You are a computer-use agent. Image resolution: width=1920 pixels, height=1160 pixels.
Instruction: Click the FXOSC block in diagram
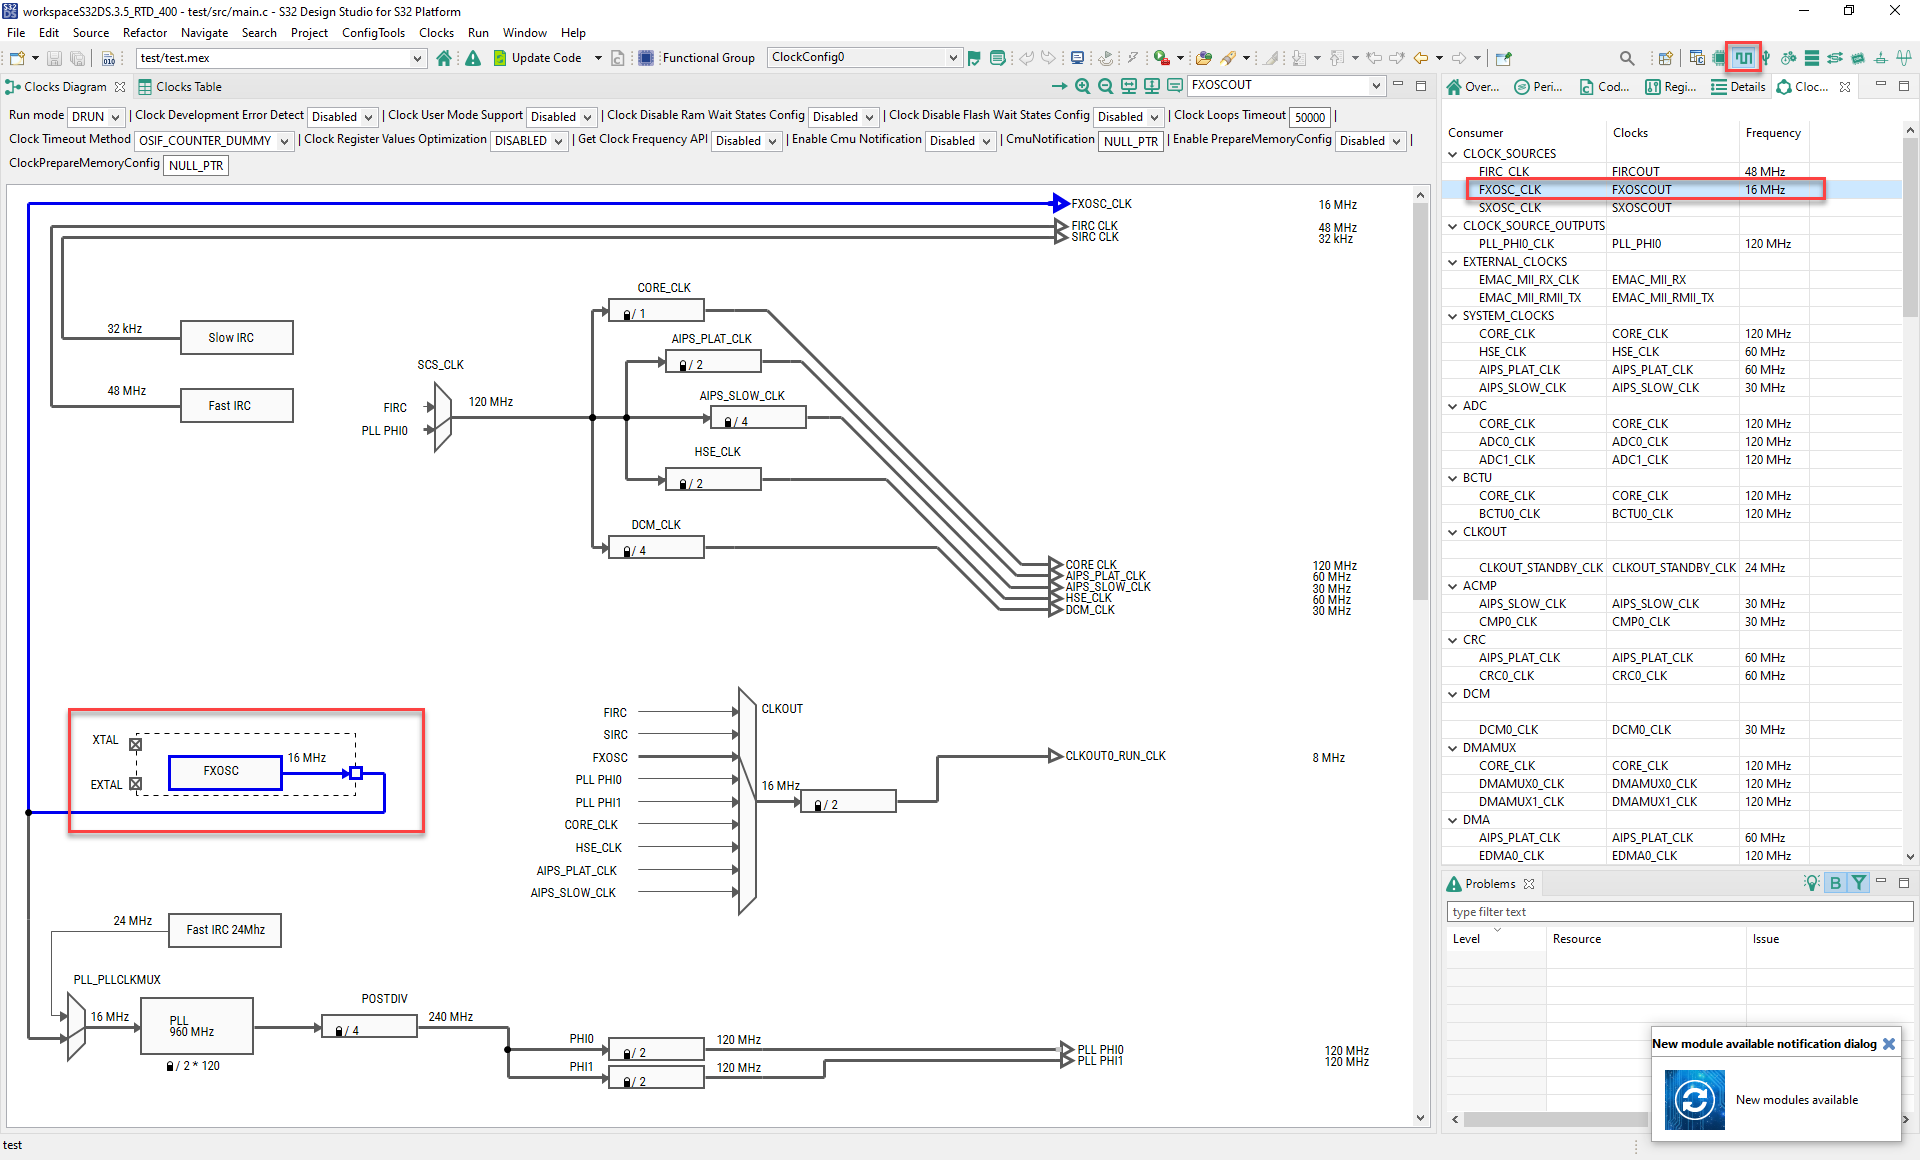click(x=225, y=772)
